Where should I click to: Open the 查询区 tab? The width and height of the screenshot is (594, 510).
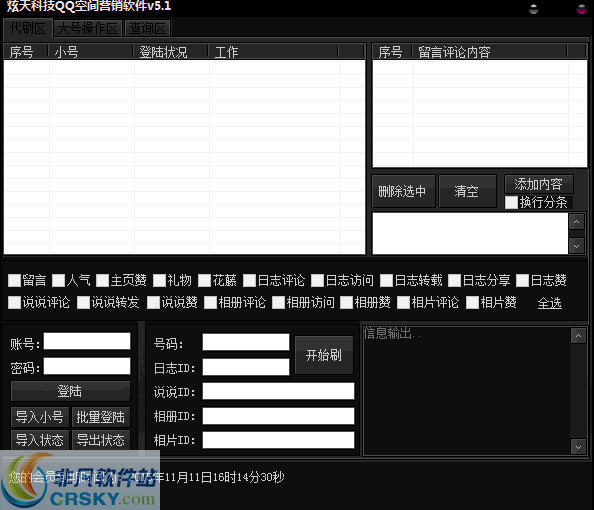[147, 28]
